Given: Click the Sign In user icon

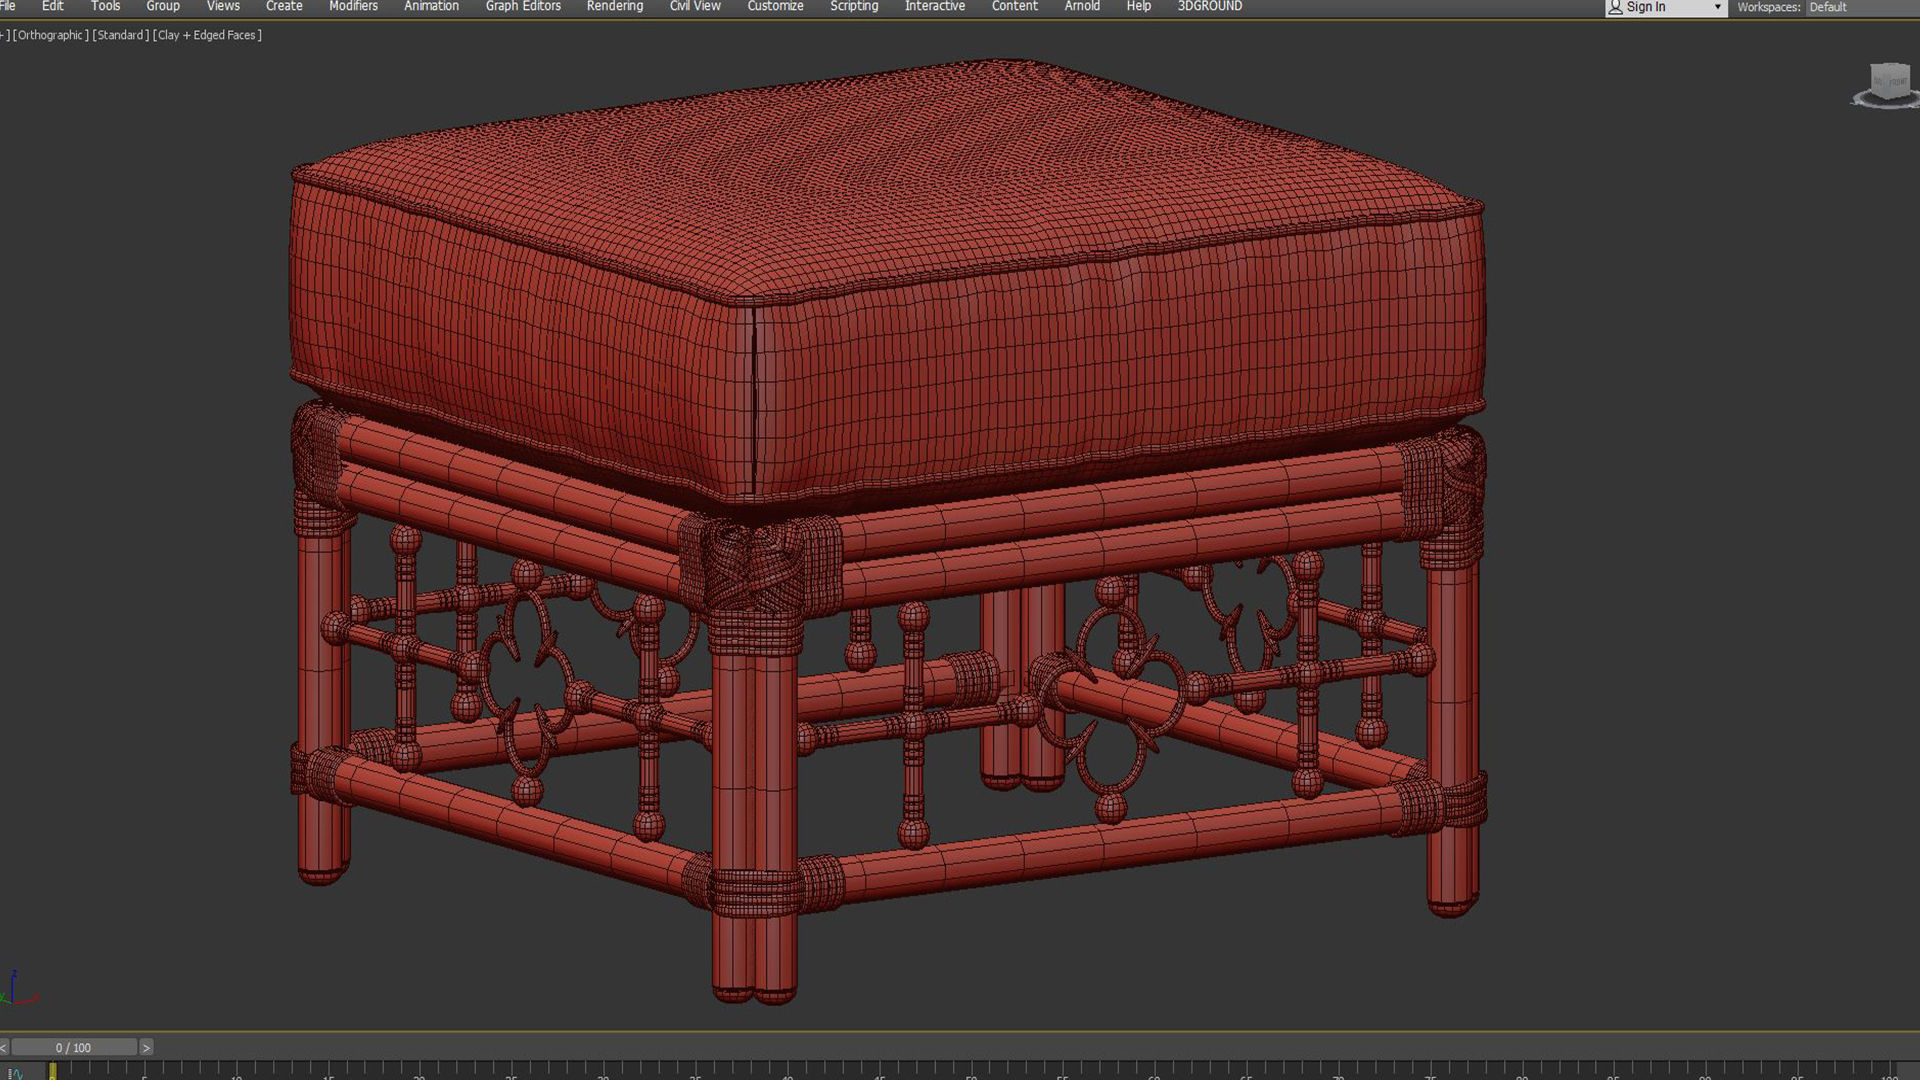Looking at the screenshot, I should pos(1615,7).
